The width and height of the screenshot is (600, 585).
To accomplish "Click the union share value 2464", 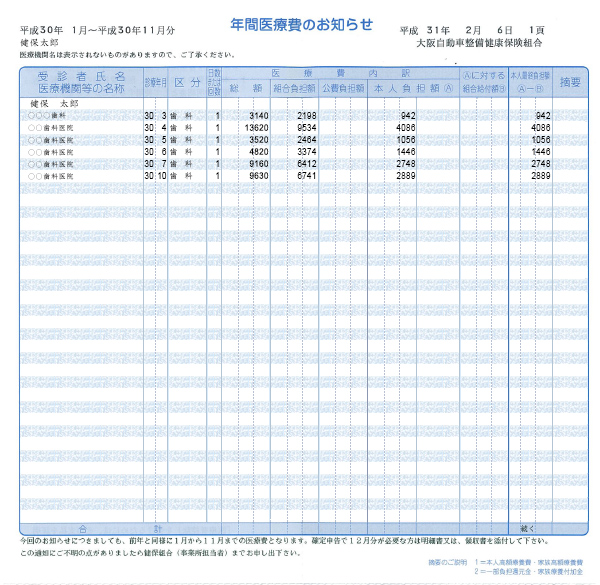I will 307,140.
